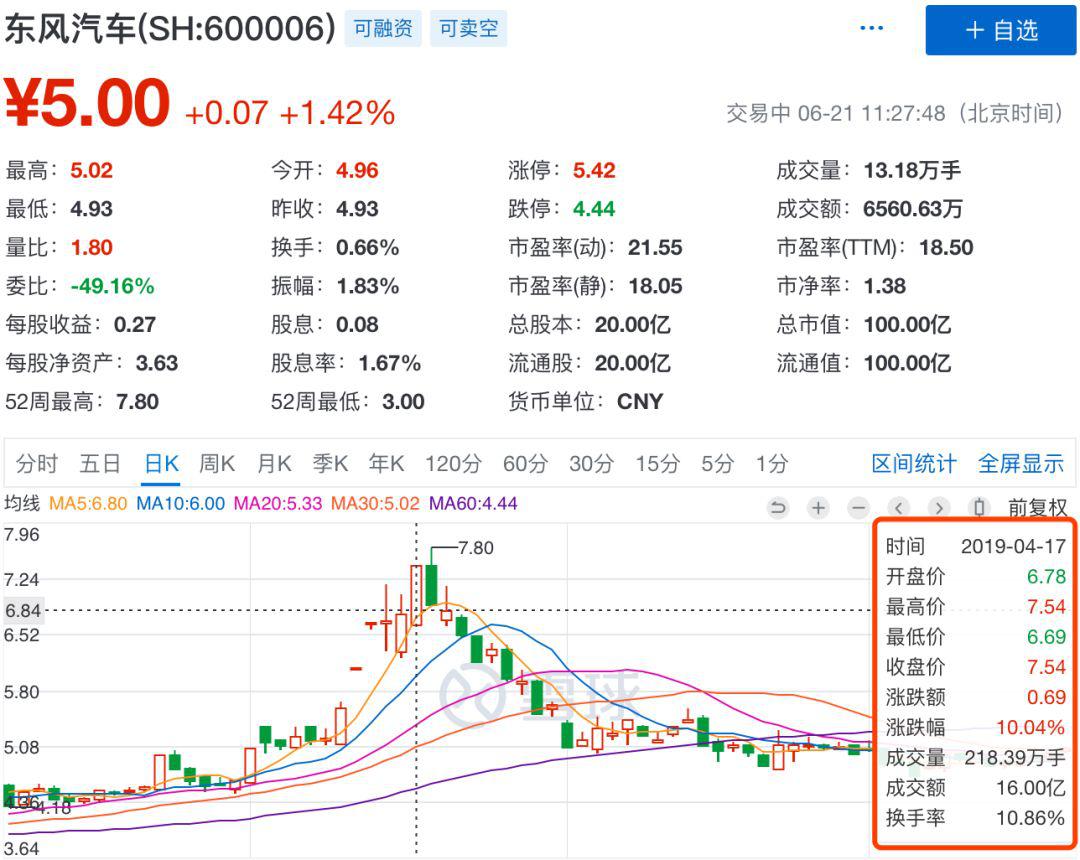Screen dimensions: 1080x860
Task: Click the 跌停 4.44 value
Action: click(x=594, y=209)
